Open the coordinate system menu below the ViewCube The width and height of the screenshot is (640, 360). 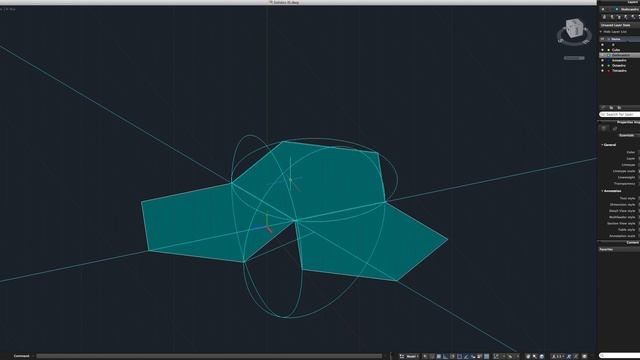point(574,58)
